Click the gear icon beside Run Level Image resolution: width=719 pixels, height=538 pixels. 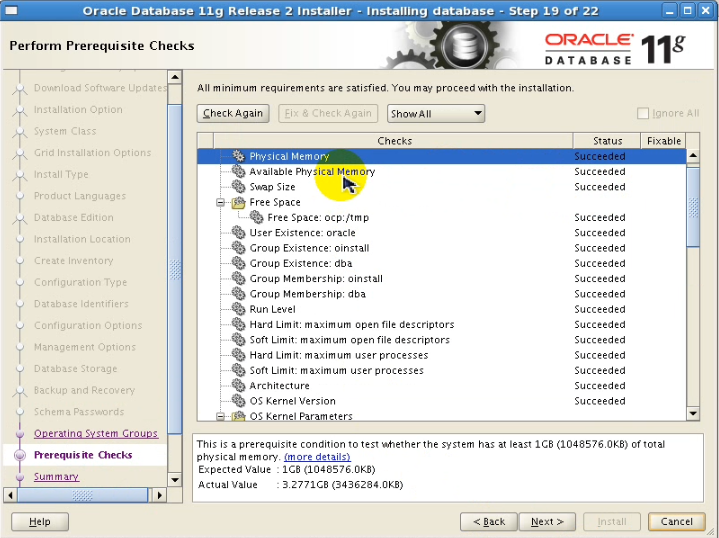[238, 309]
